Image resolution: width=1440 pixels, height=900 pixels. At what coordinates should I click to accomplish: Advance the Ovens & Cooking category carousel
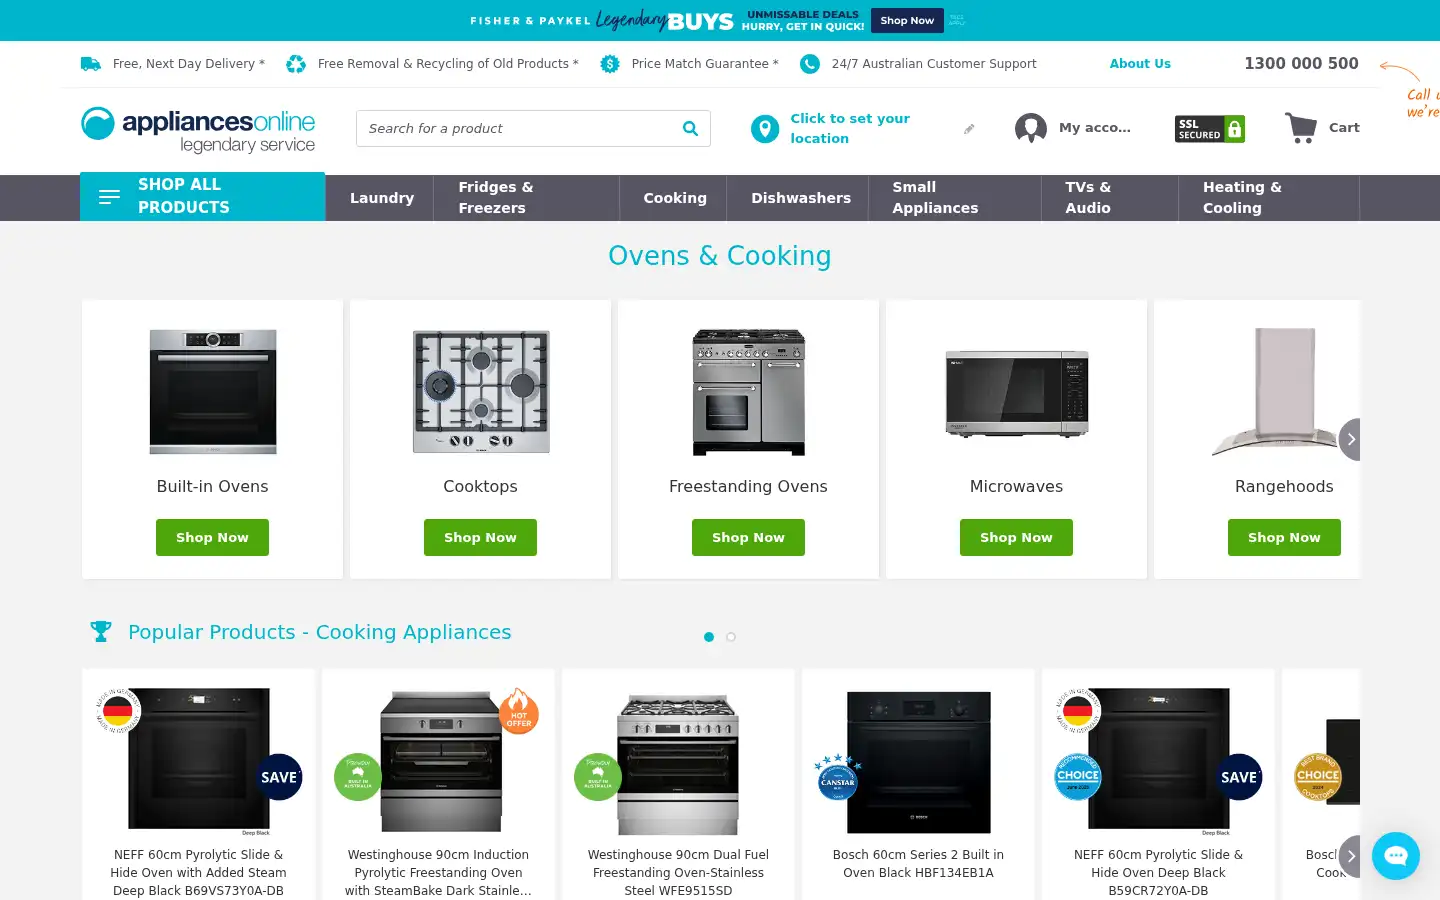tap(1350, 439)
